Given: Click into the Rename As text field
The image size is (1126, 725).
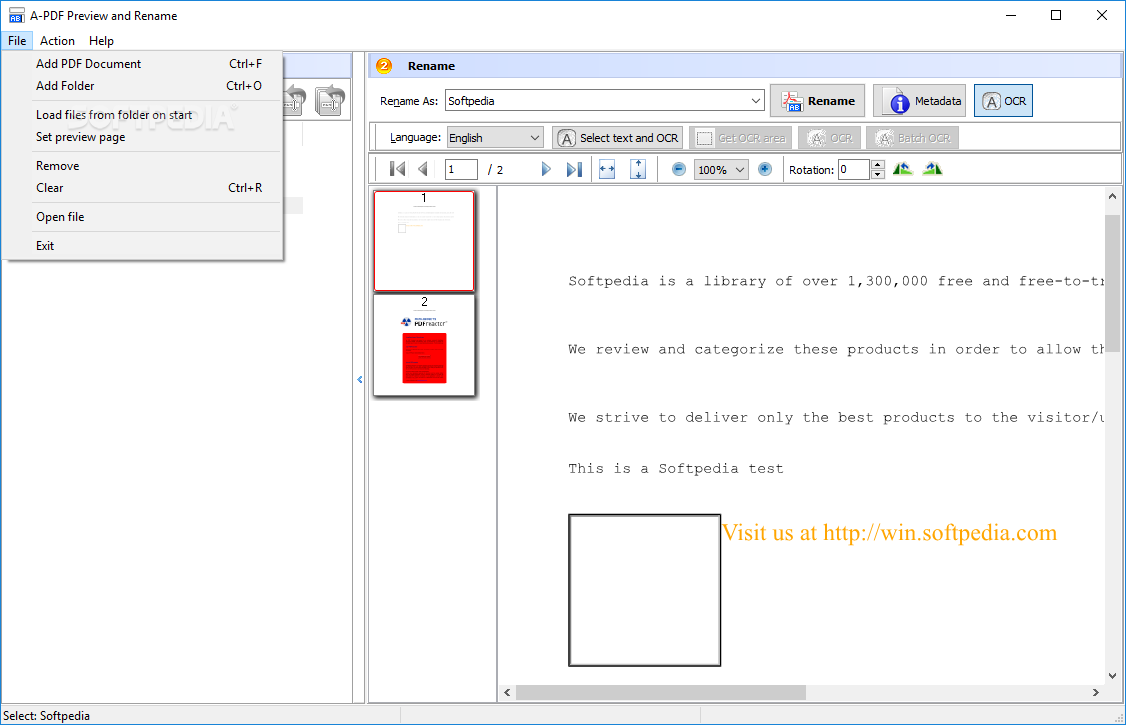Looking at the screenshot, I should click(596, 100).
